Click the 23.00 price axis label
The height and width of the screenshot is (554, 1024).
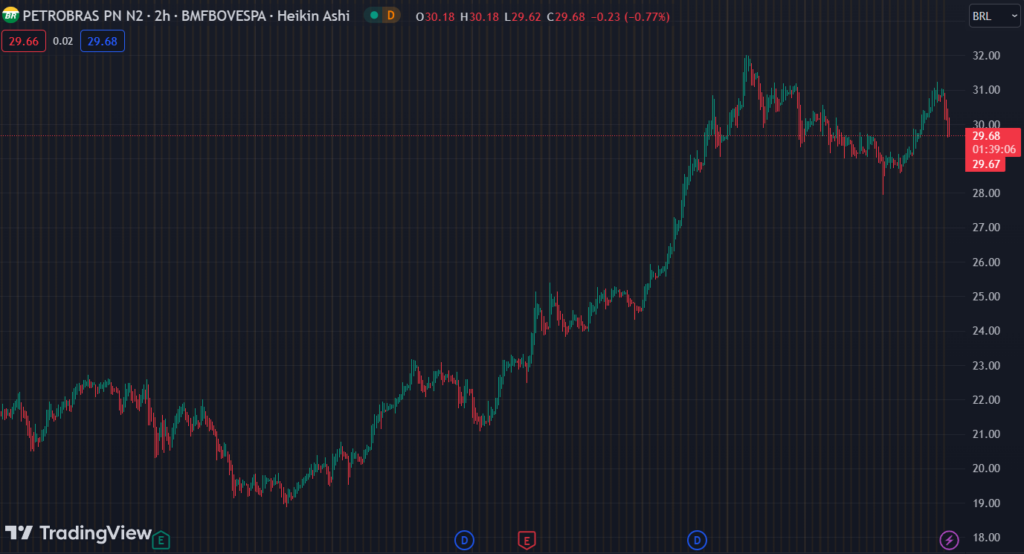[986, 365]
